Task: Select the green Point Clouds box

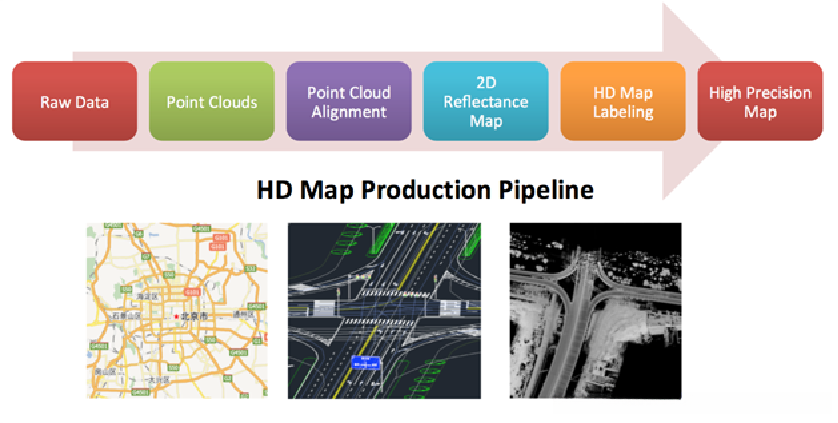Action: [x=212, y=101]
